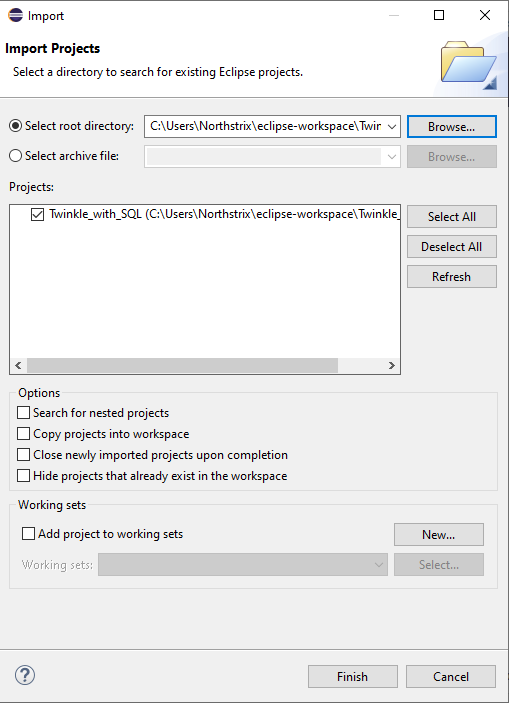Uncheck the Twinkle_with_SQL project checkbox
This screenshot has width=509, height=703.
[37, 214]
